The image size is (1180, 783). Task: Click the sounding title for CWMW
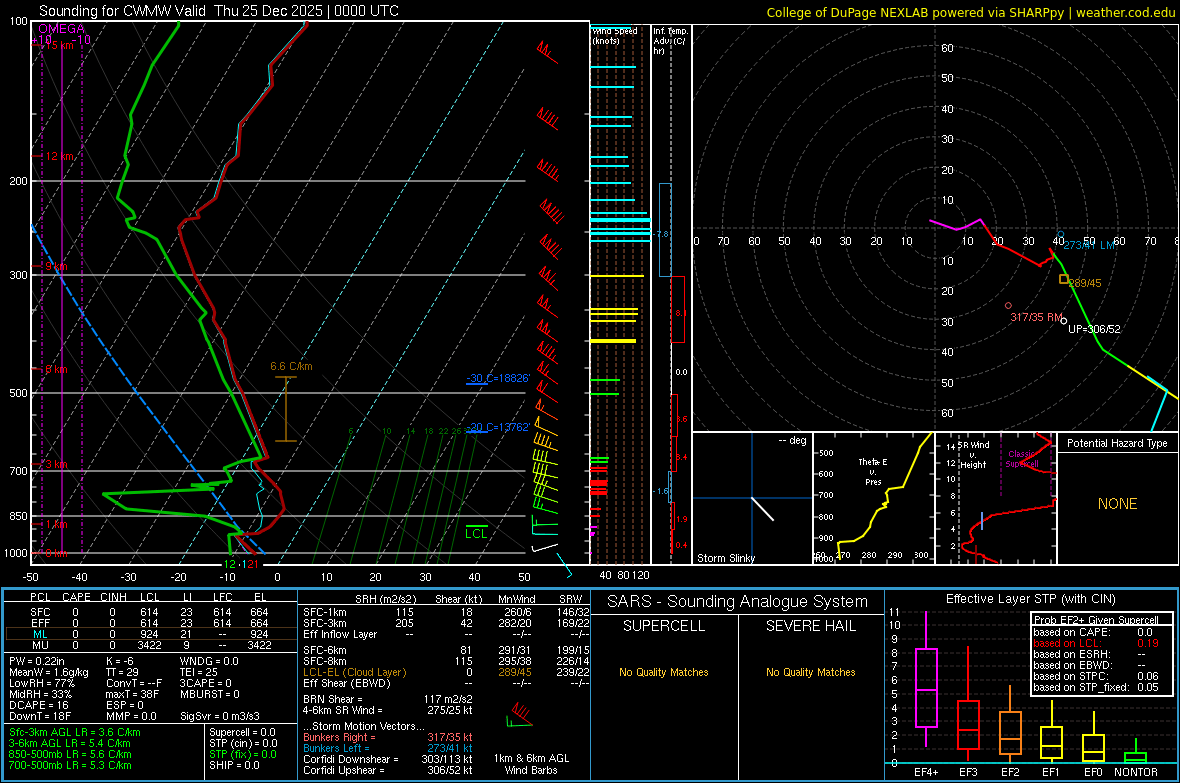[219, 11]
